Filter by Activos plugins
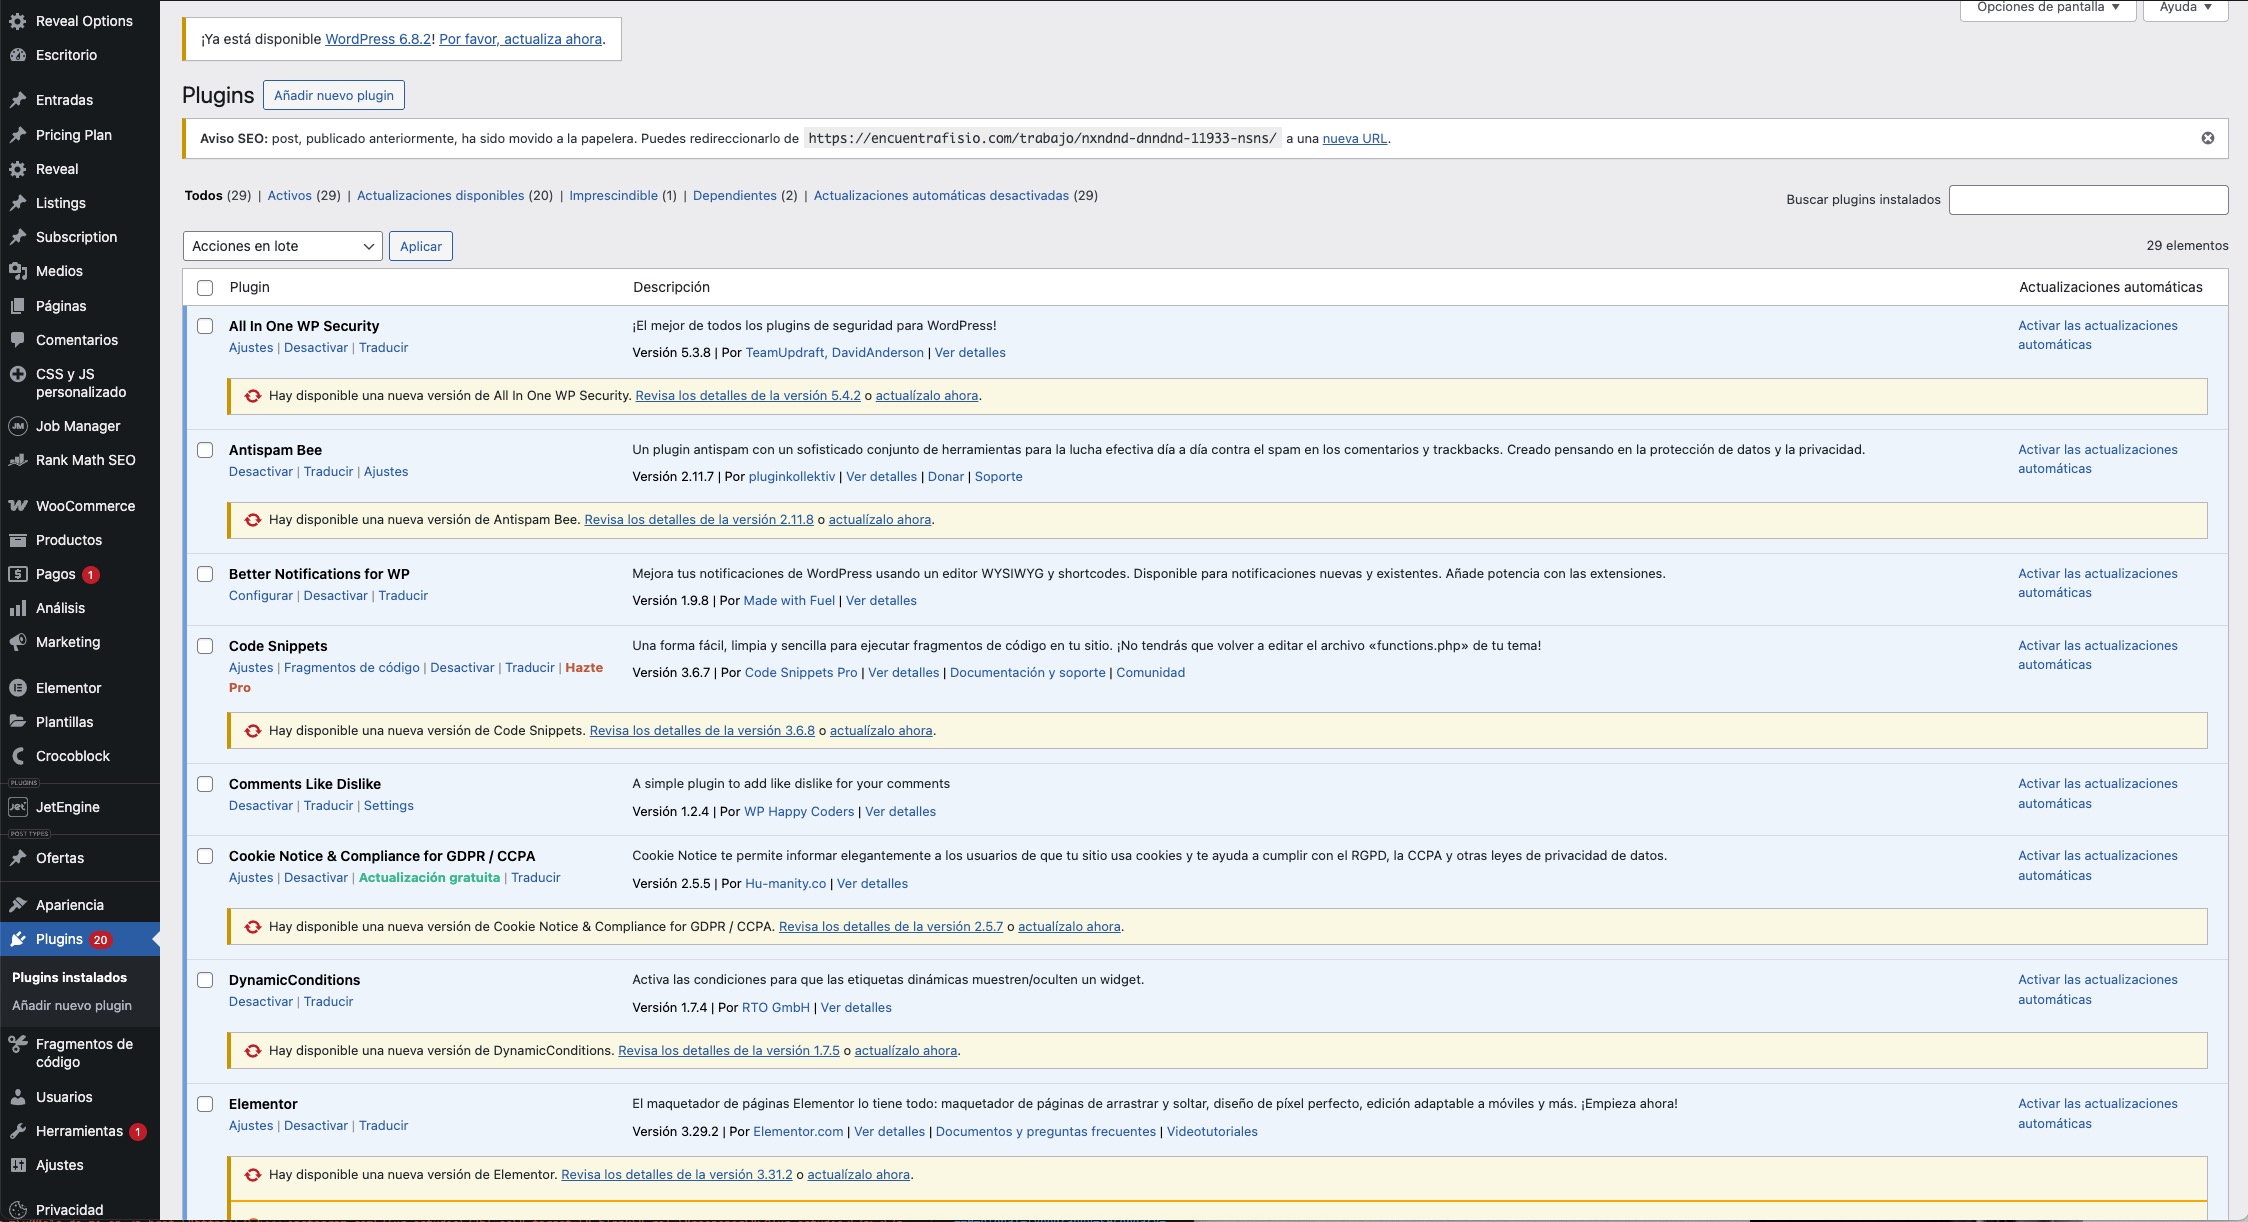Screen dimensions: 2248x1222 coord(289,196)
